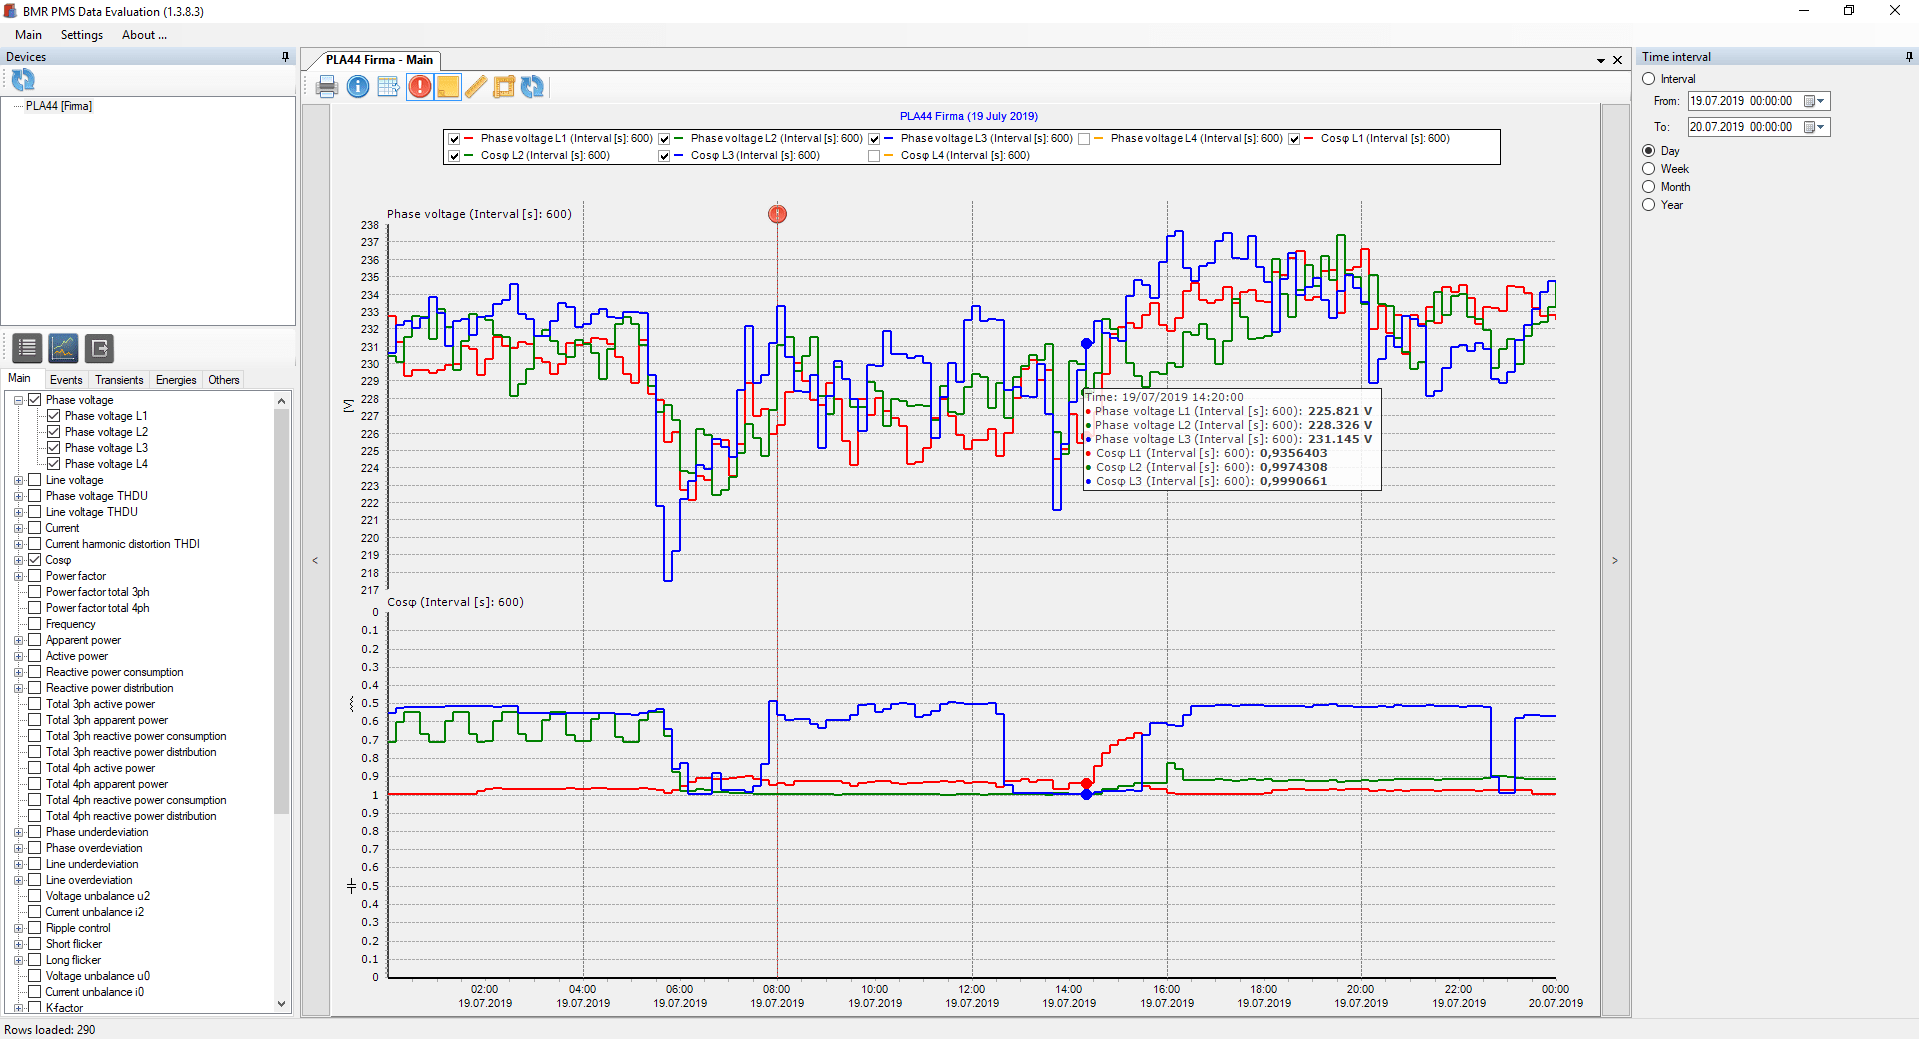This screenshot has height=1039, width=1919.
Task: Select the ruler measure tool
Action: click(x=476, y=87)
